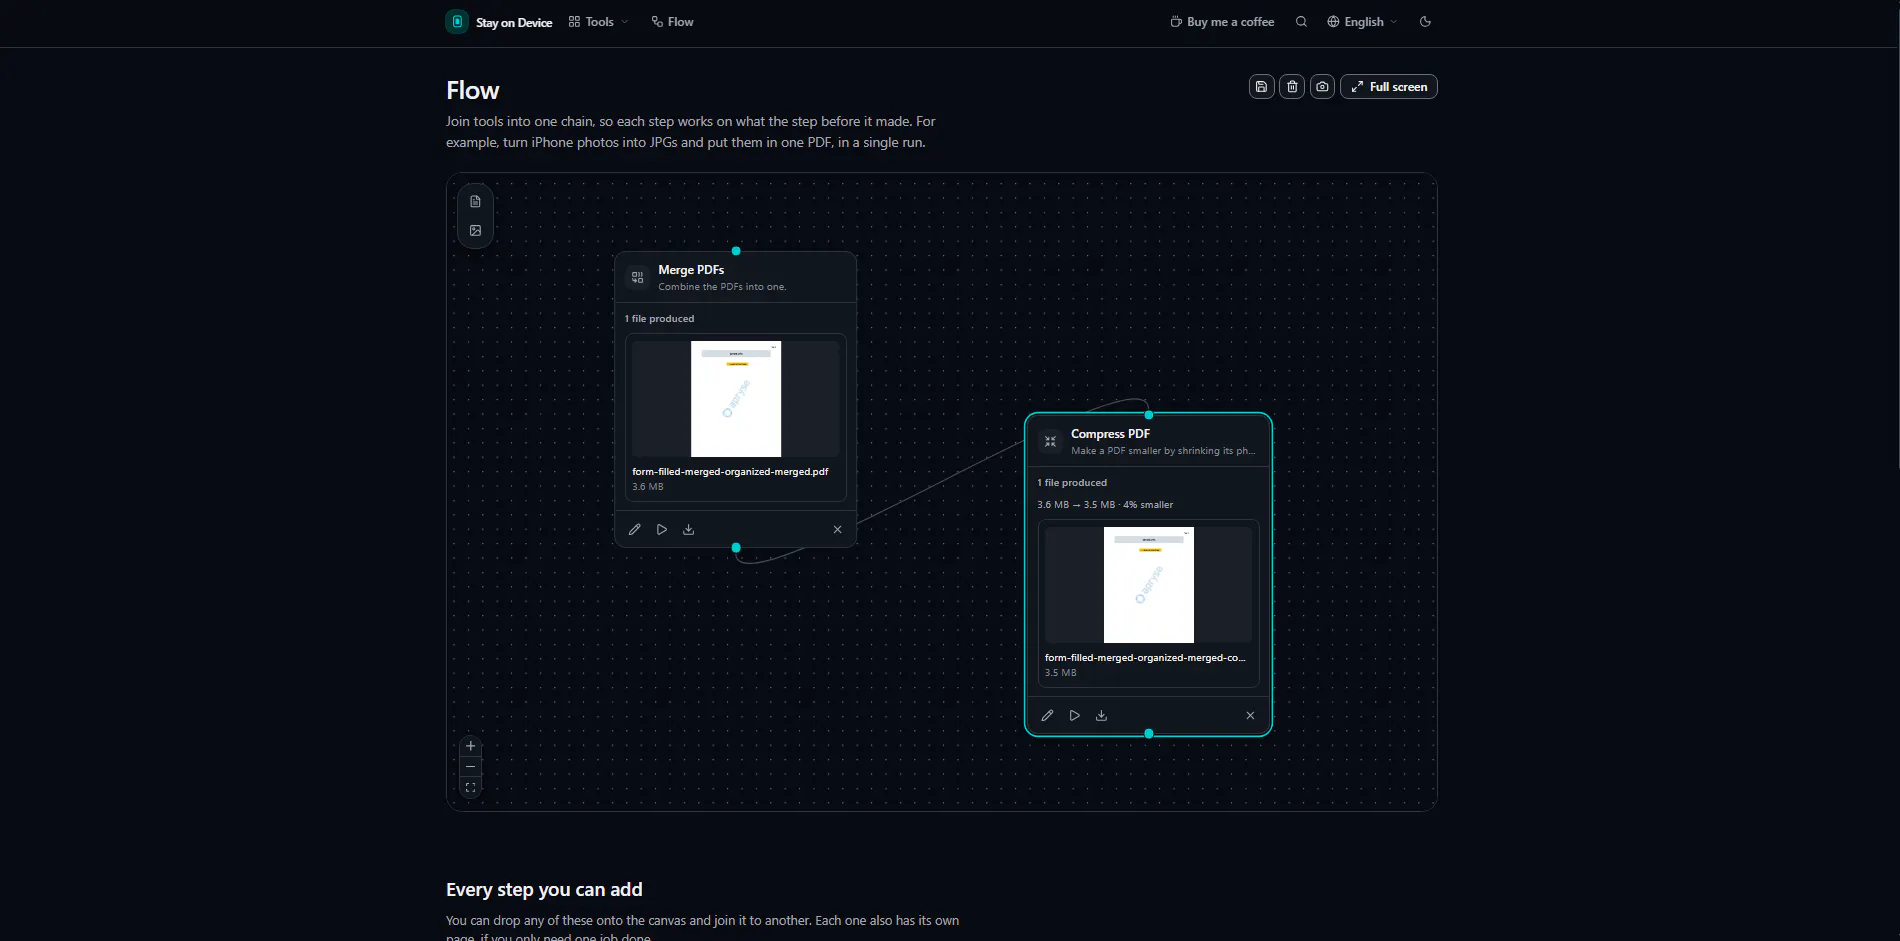Click the save flow icon
Viewport: 1900px width, 941px height.
click(1261, 87)
